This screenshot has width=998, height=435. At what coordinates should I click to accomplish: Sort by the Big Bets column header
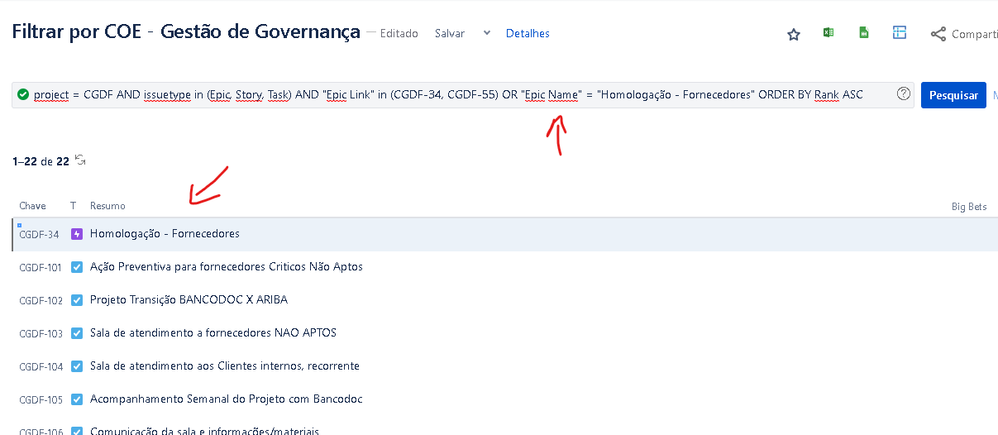click(x=969, y=207)
